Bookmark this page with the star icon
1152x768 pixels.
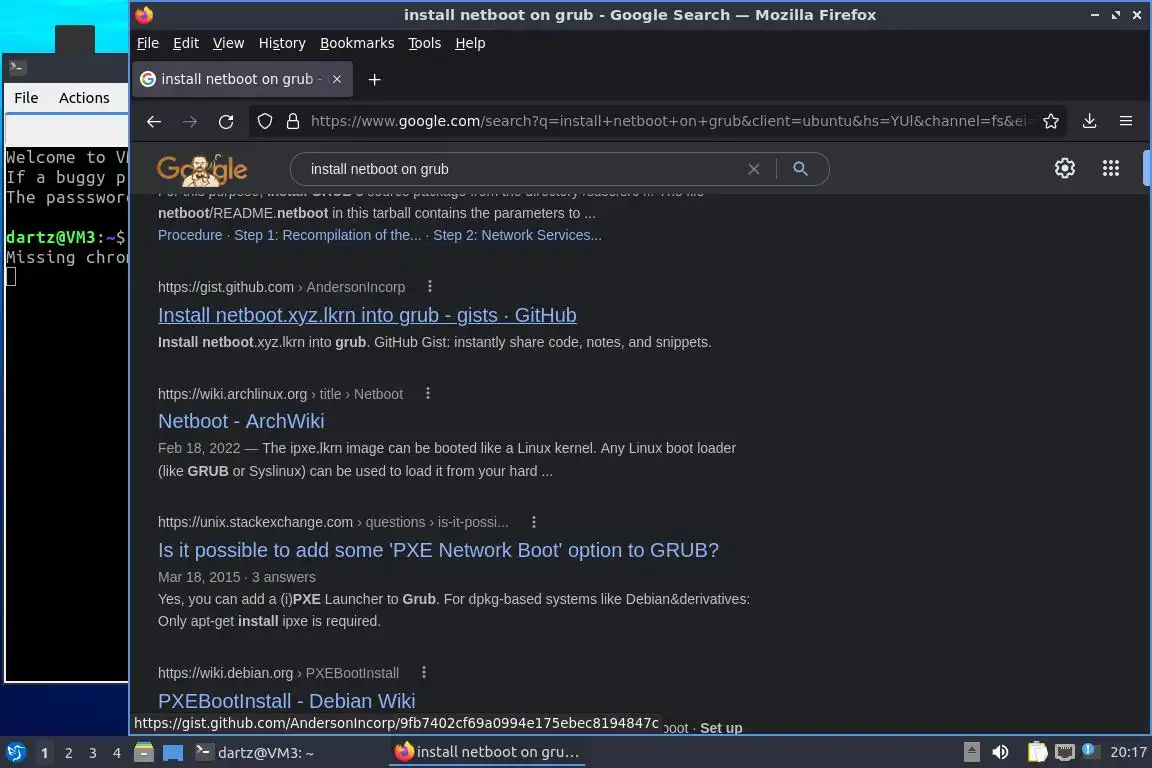(x=1051, y=121)
